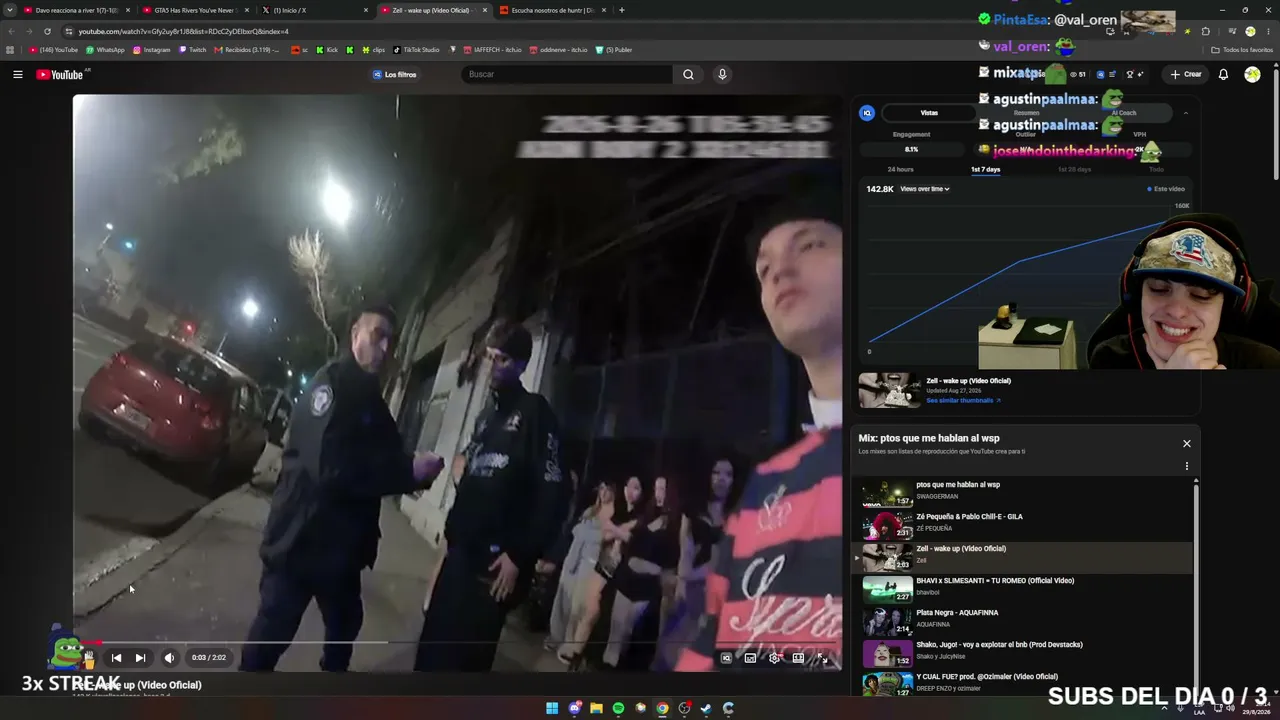The width and height of the screenshot is (1280, 720).
Task: Click the 'Los filtros' button
Action: tap(395, 74)
